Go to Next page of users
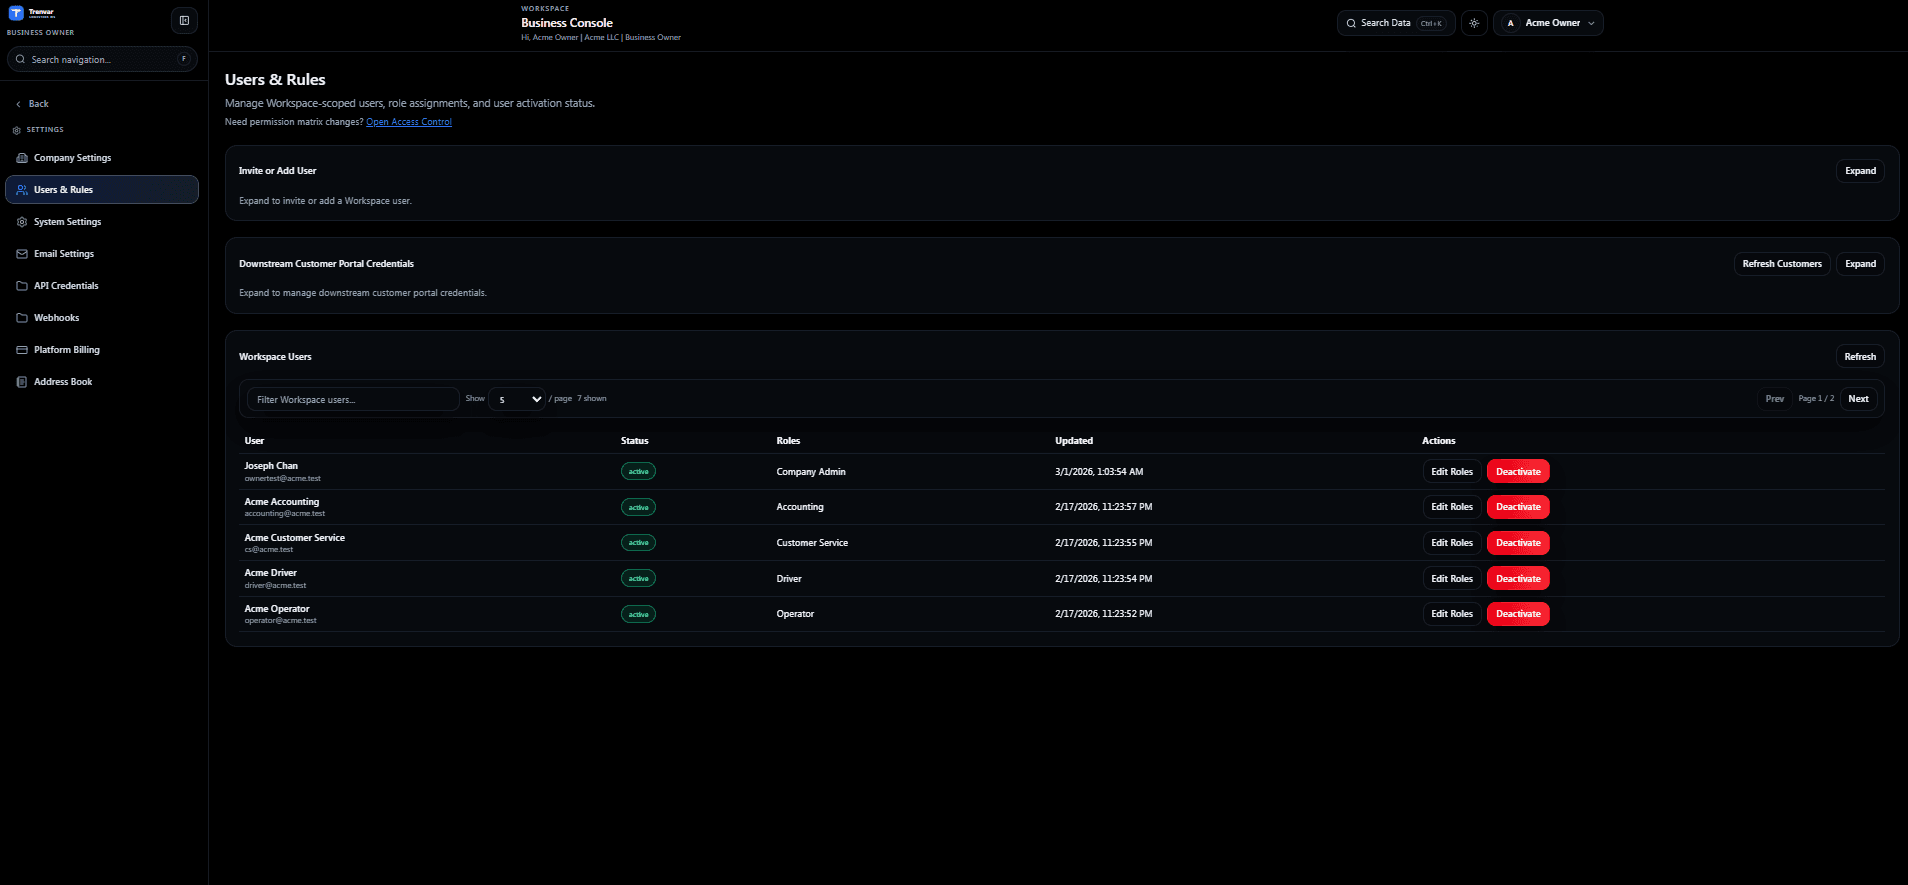 tap(1858, 399)
